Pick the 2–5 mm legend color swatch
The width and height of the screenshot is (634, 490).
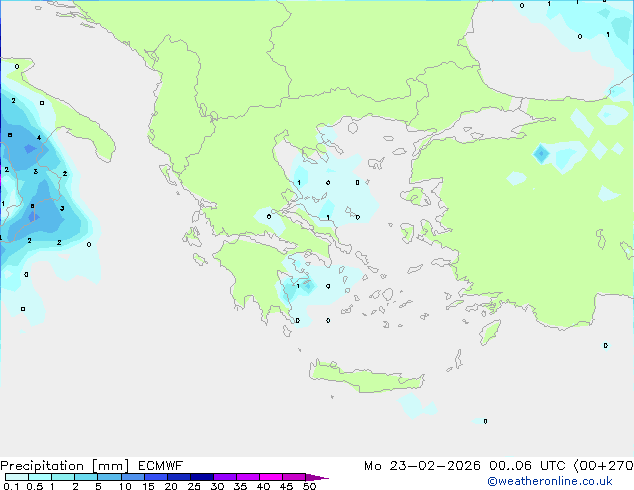pos(87,478)
